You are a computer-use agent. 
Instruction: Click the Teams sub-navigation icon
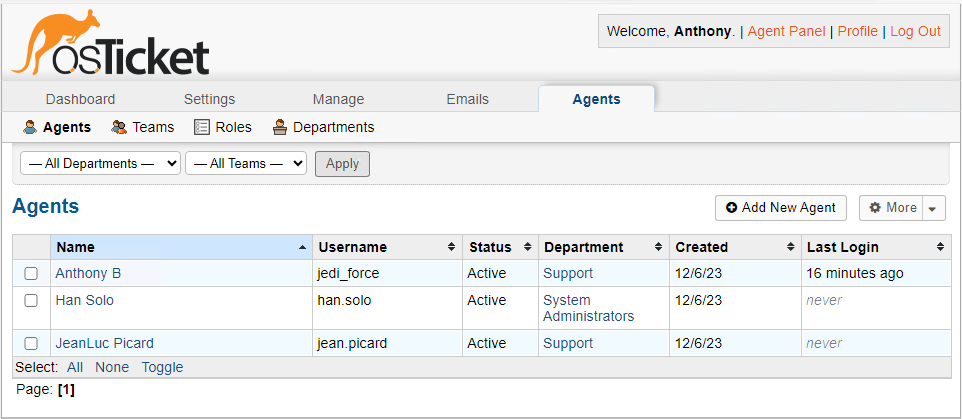(x=119, y=127)
